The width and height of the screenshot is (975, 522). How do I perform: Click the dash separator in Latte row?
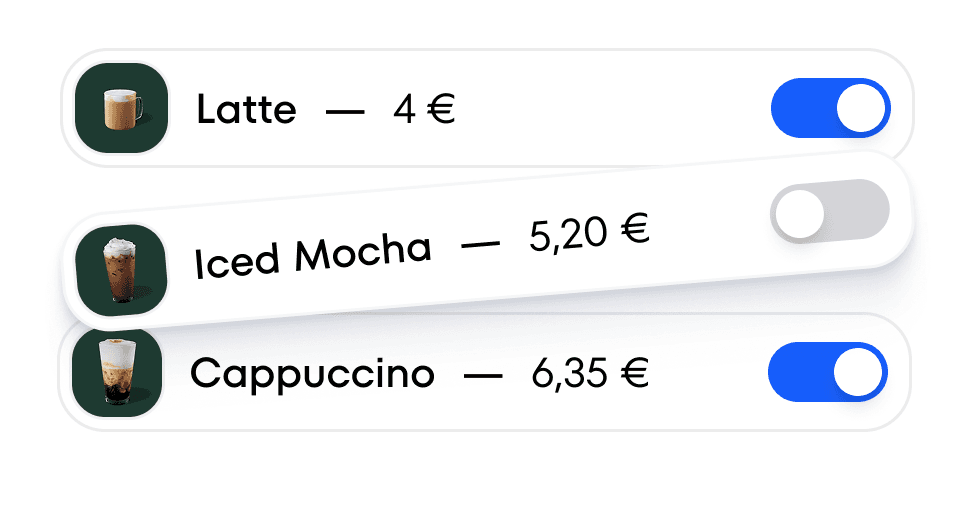(x=345, y=111)
